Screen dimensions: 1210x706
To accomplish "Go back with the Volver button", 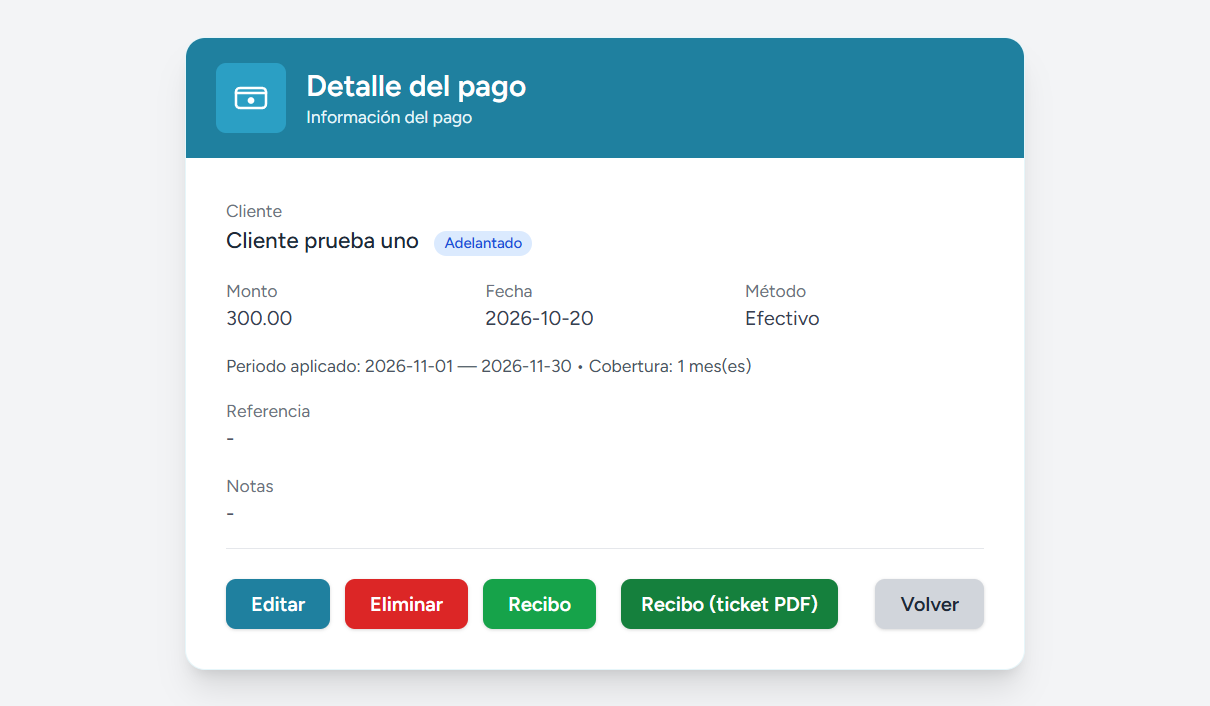I will (929, 604).
